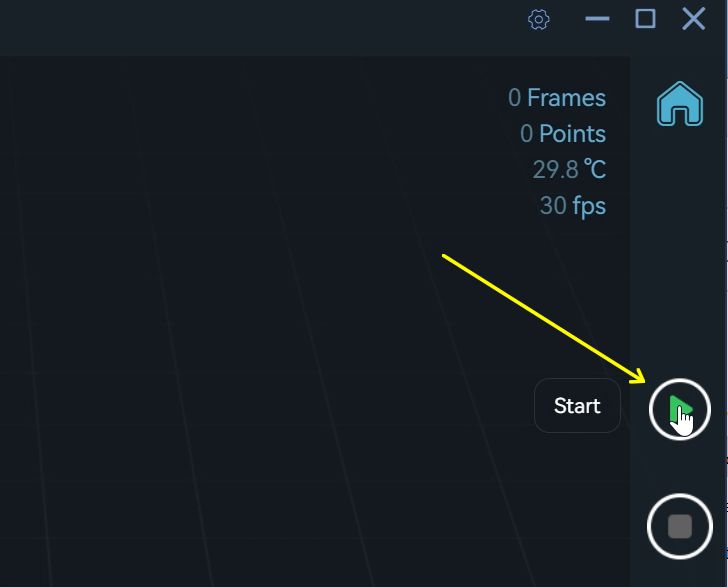Open the settings gear in title bar
Image resolution: width=728 pixels, height=587 pixels.
pyautogui.click(x=539, y=20)
